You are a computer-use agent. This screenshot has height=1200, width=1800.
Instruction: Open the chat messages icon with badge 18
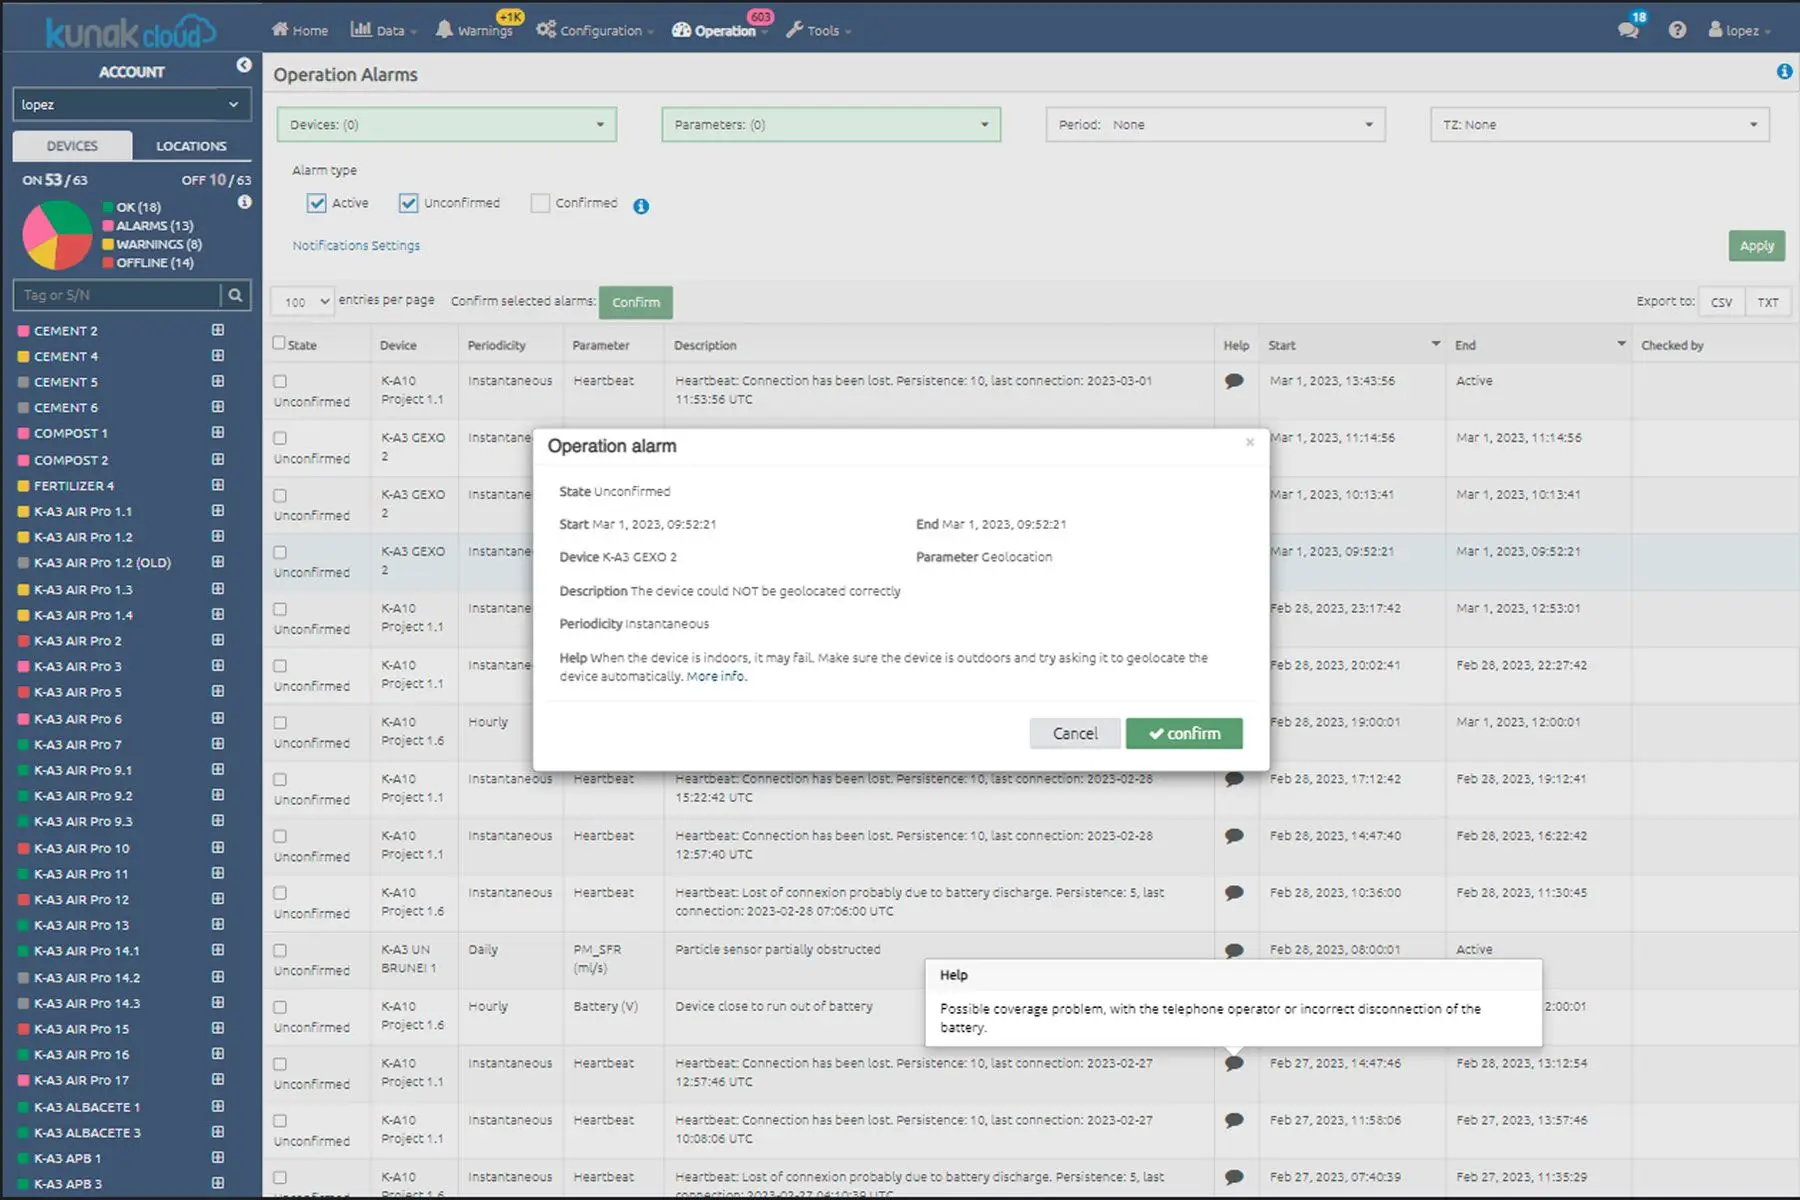[x=1628, y=30]
